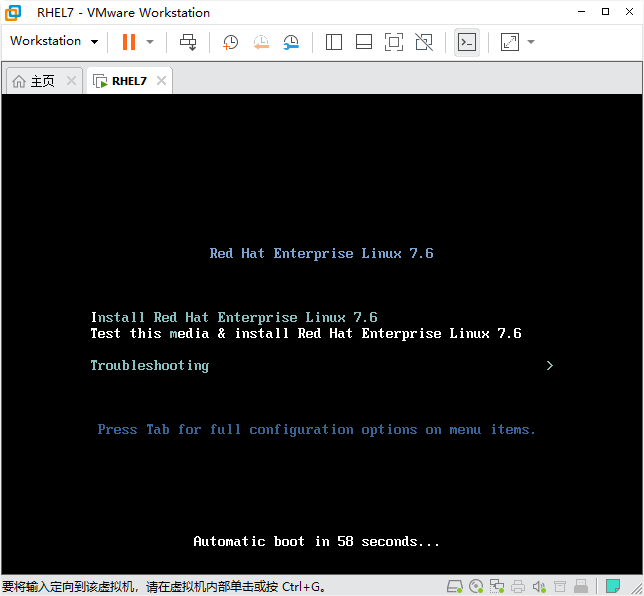Image resolution: width=644 pixels, height=596 pixels.
Task: Click the CD/DVD drive status icon
Action: [x=476, y=586]
